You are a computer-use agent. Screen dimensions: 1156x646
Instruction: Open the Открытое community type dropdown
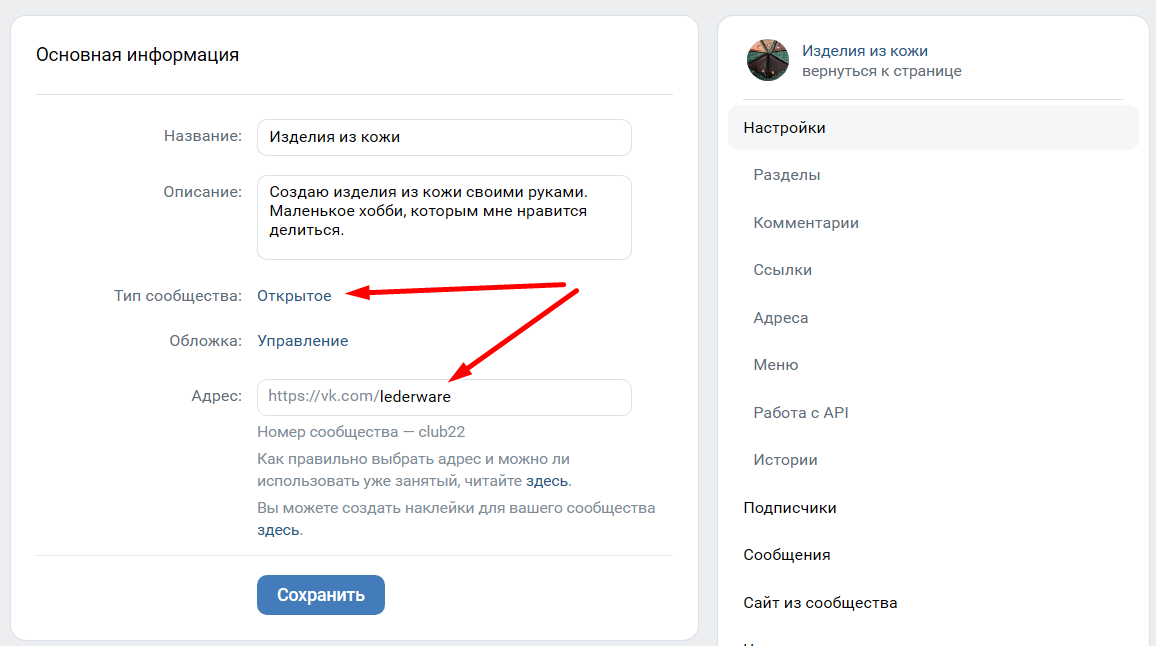[294, 296]
